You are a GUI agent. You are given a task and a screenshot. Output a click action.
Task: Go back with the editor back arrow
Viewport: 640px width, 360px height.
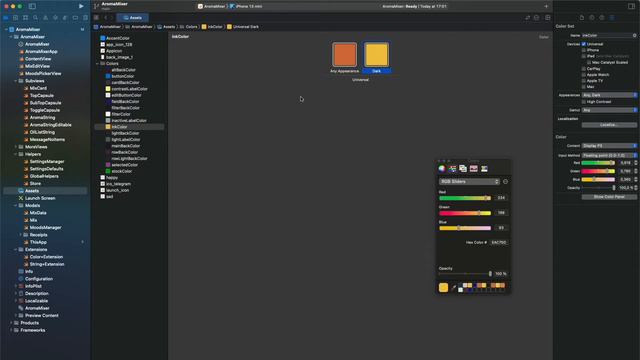pyautogui.click(x=105, y=18)
